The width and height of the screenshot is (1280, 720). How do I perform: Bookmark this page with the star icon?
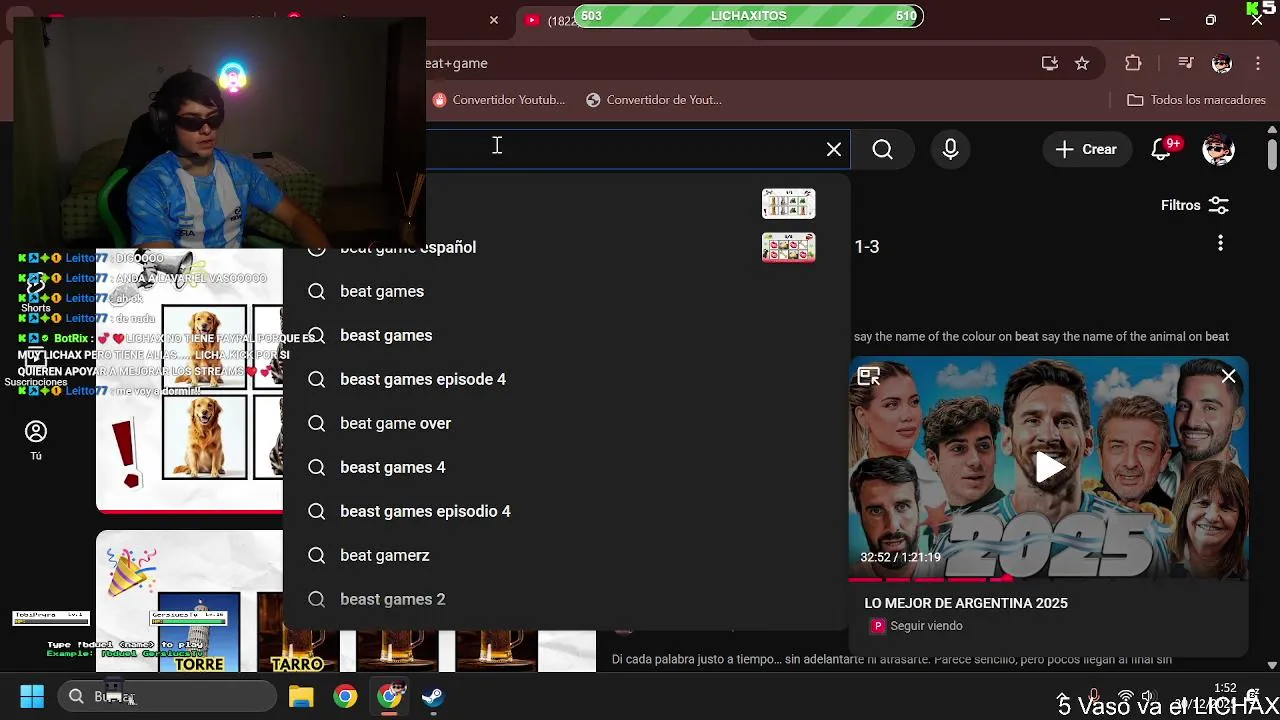[x=1082, y=63]
